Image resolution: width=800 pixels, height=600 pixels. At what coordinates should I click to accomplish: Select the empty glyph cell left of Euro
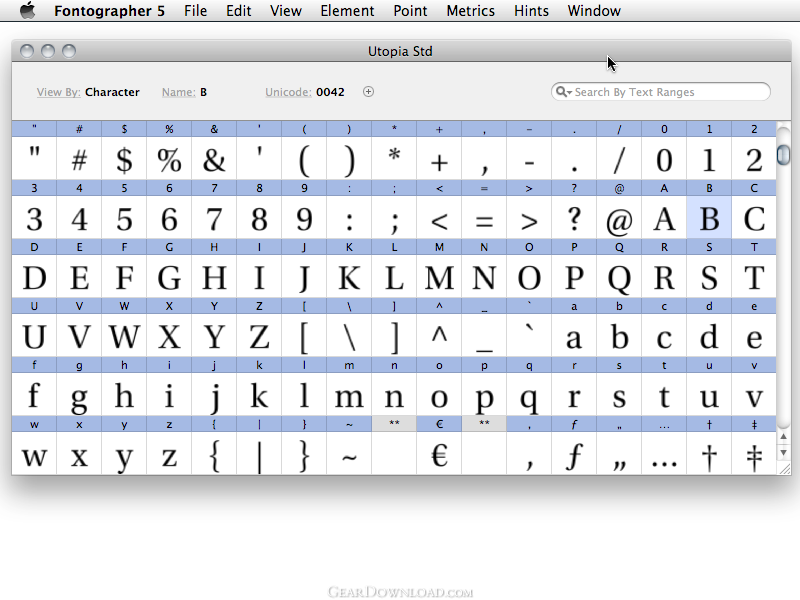pos(394,454)
